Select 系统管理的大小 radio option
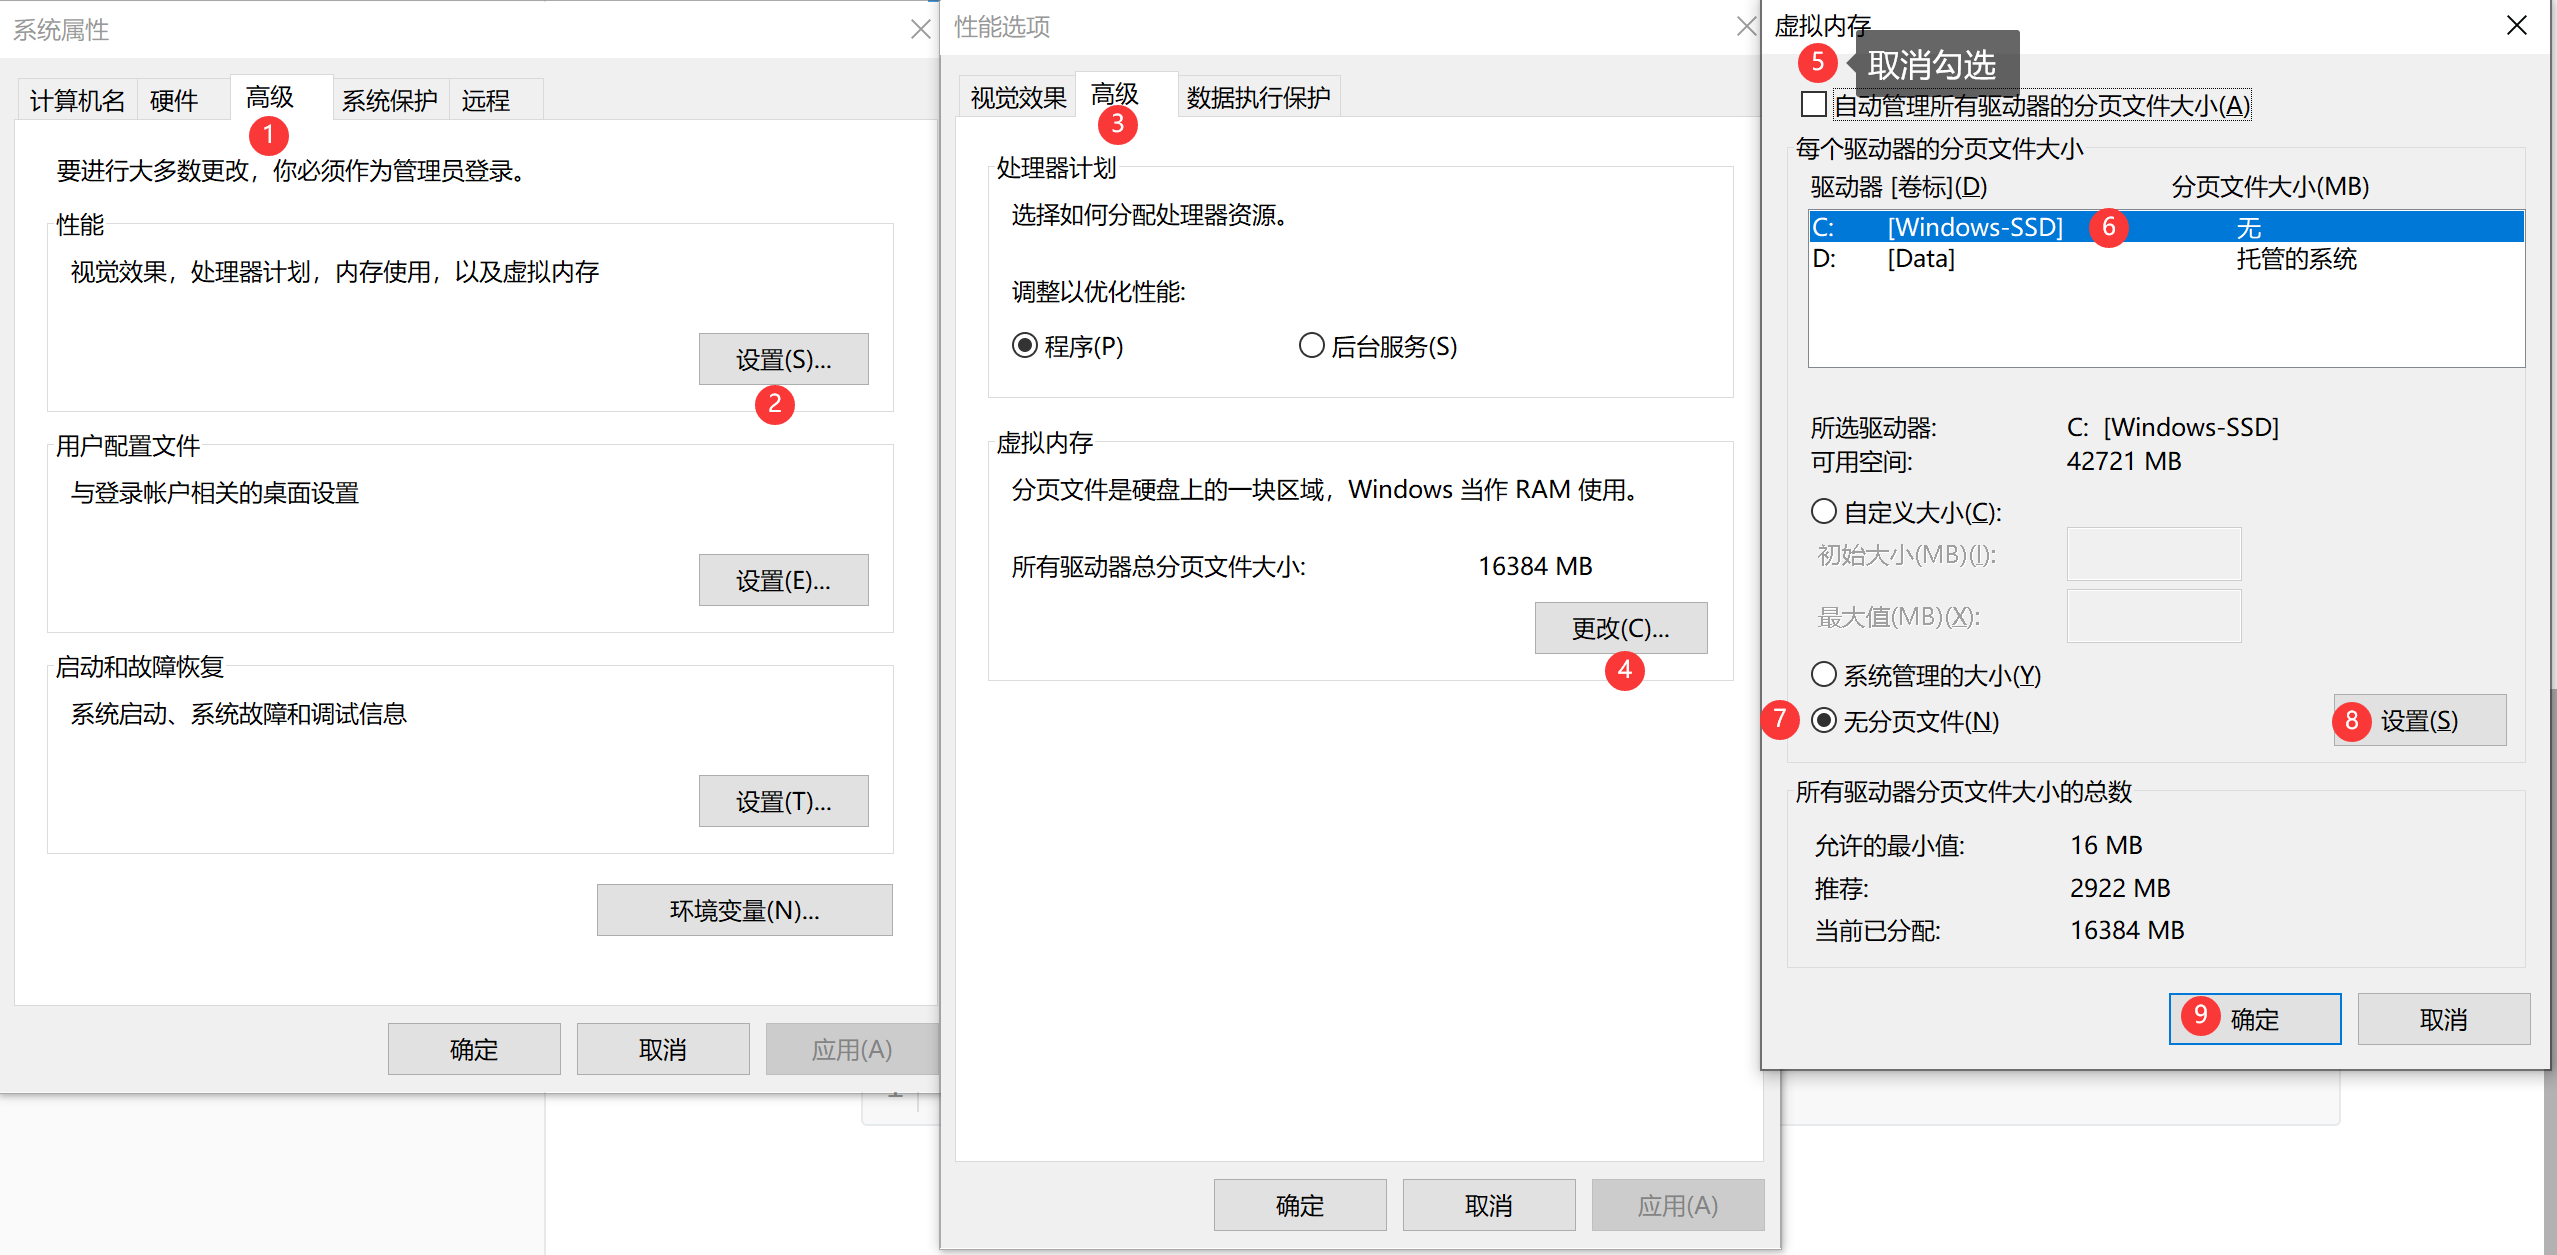The height and width of the screenshot is (1255, 2557). point(1824,675)
